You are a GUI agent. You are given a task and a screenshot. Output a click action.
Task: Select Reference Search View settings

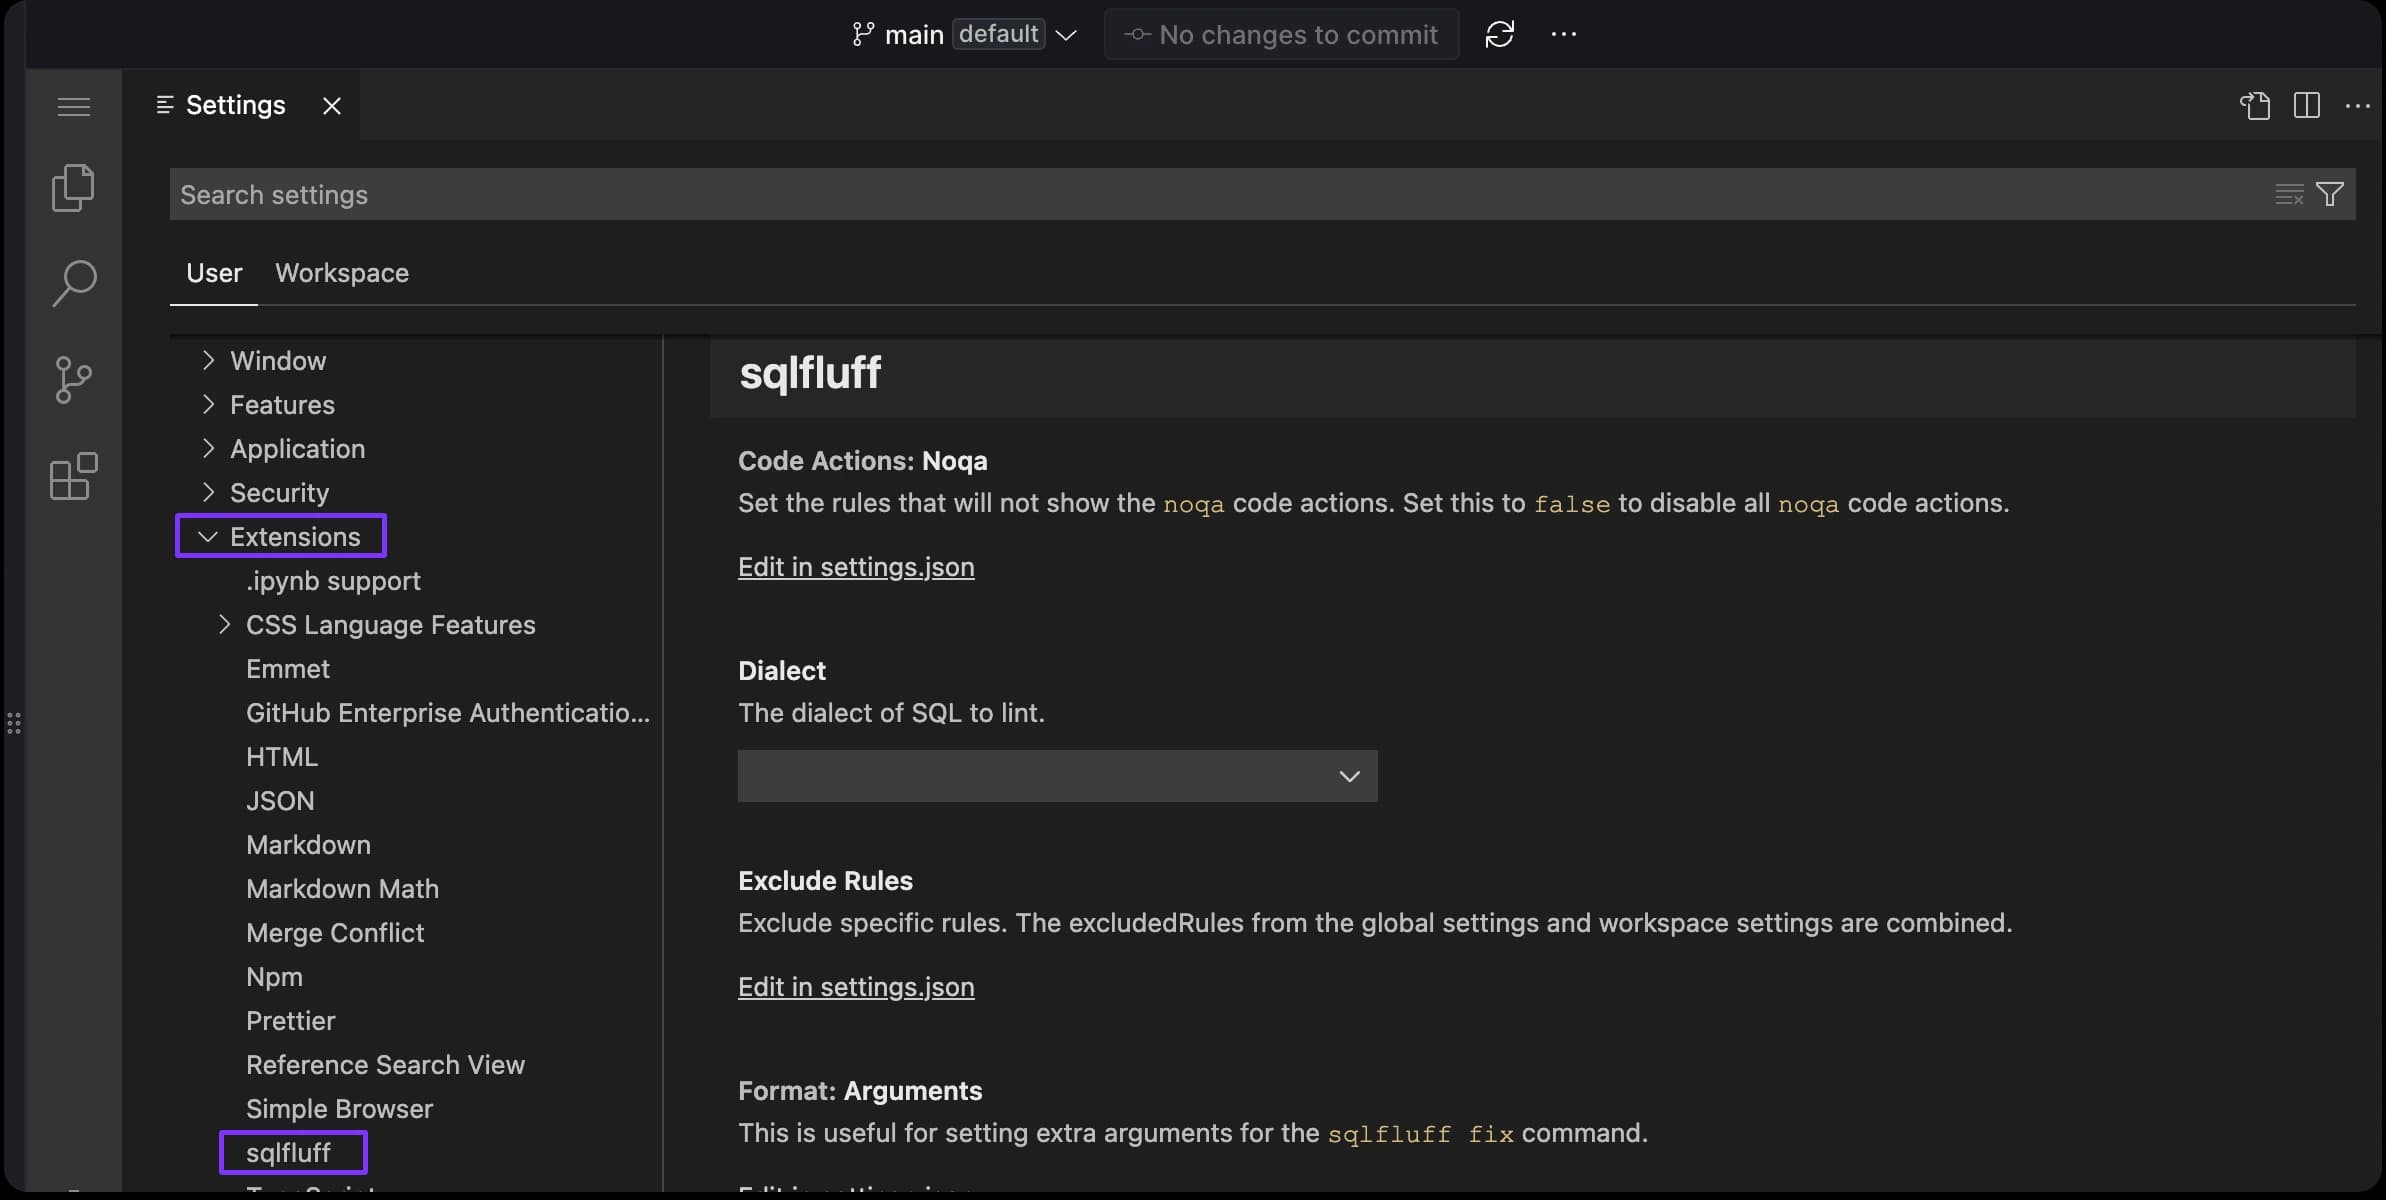[385, 1064]
